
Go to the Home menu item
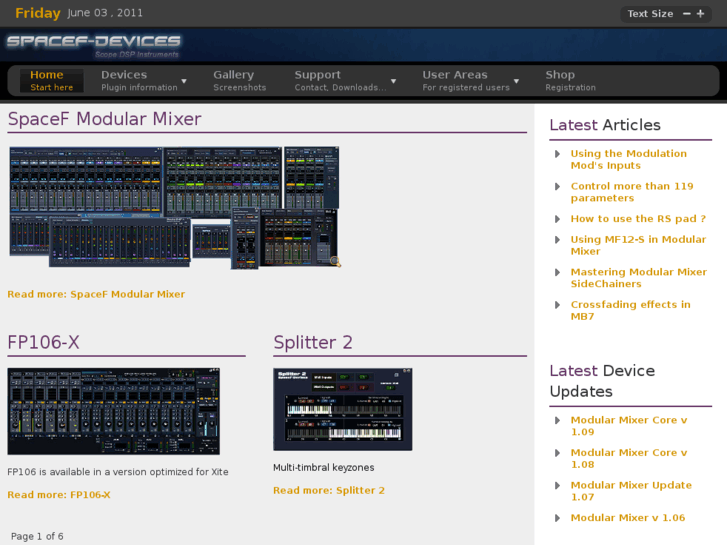coord(51,81)
